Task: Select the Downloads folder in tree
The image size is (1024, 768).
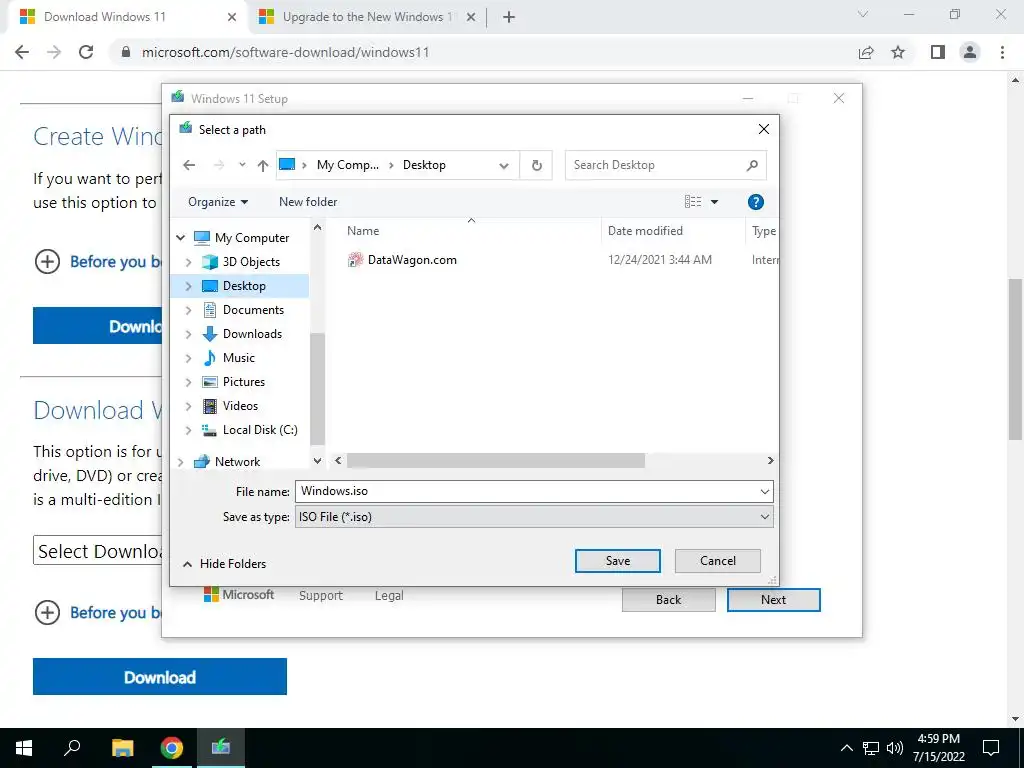Action: pos(252,334)
